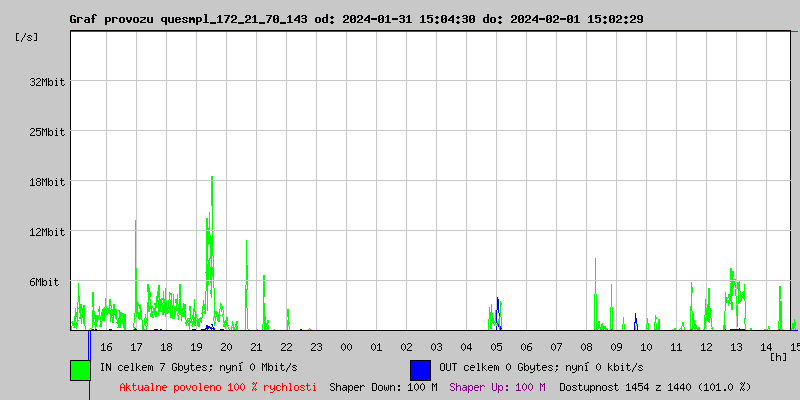The image size is (800, 400).
Task: Click hour 00 on the time axis
Action: click(346, 347)
